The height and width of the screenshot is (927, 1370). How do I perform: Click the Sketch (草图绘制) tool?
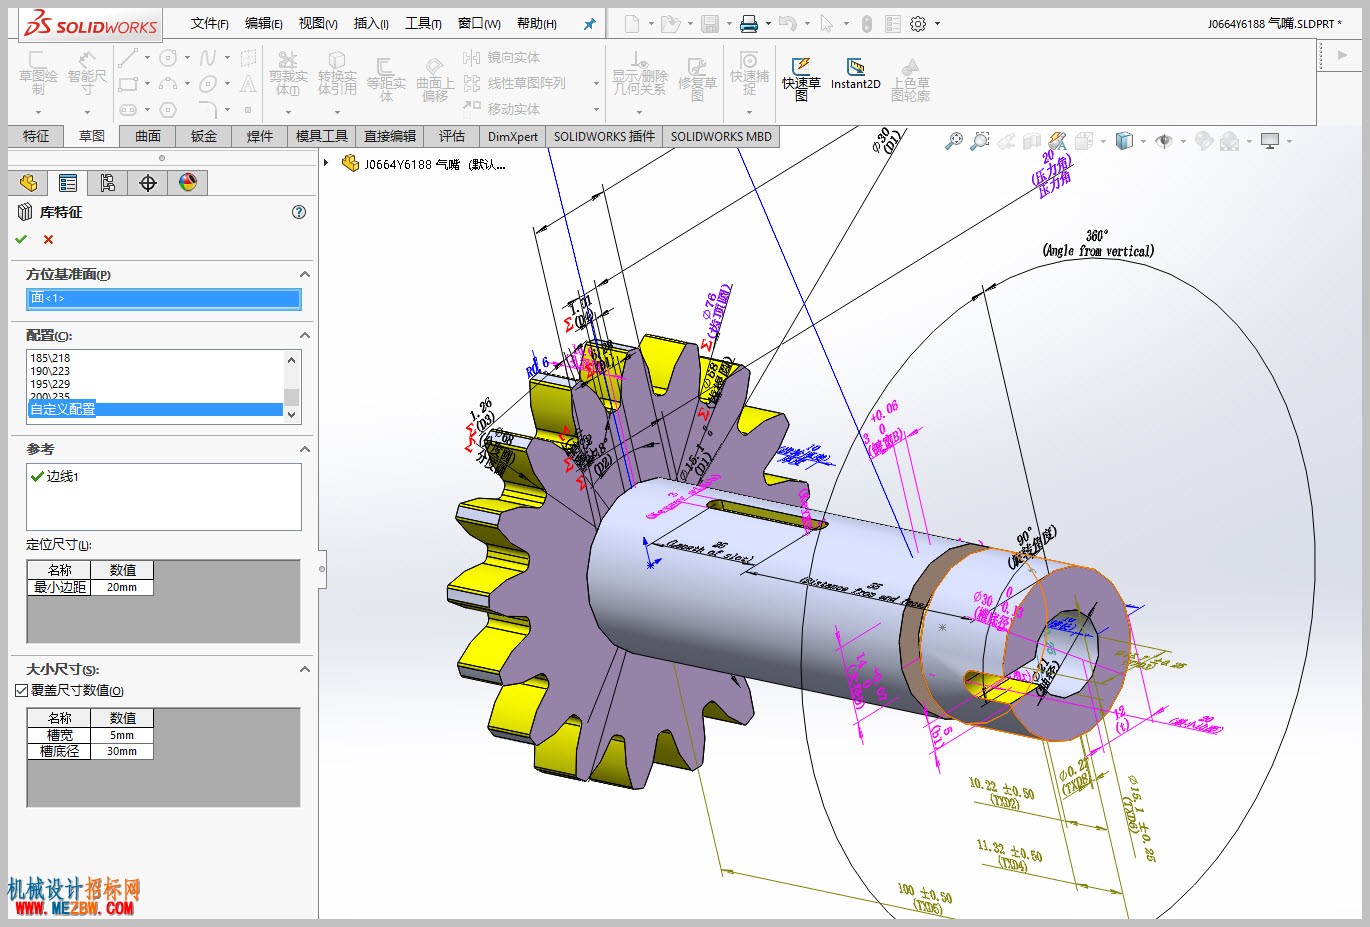[38, 74]
